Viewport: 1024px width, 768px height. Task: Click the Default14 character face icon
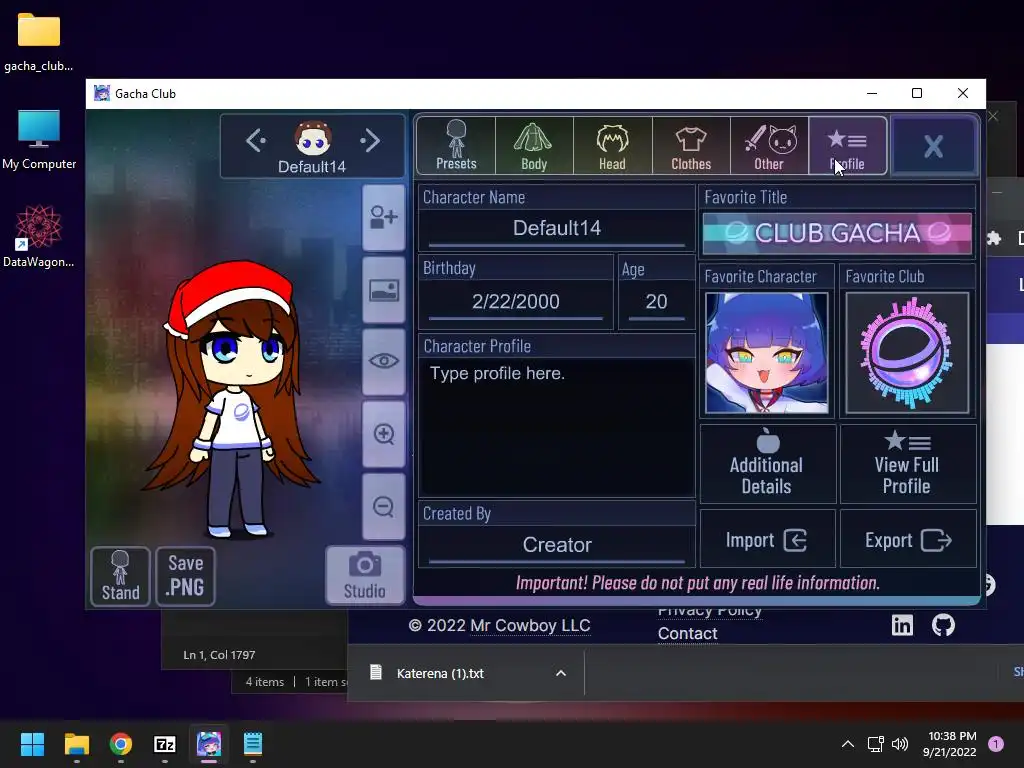click(x=313, y=138)
